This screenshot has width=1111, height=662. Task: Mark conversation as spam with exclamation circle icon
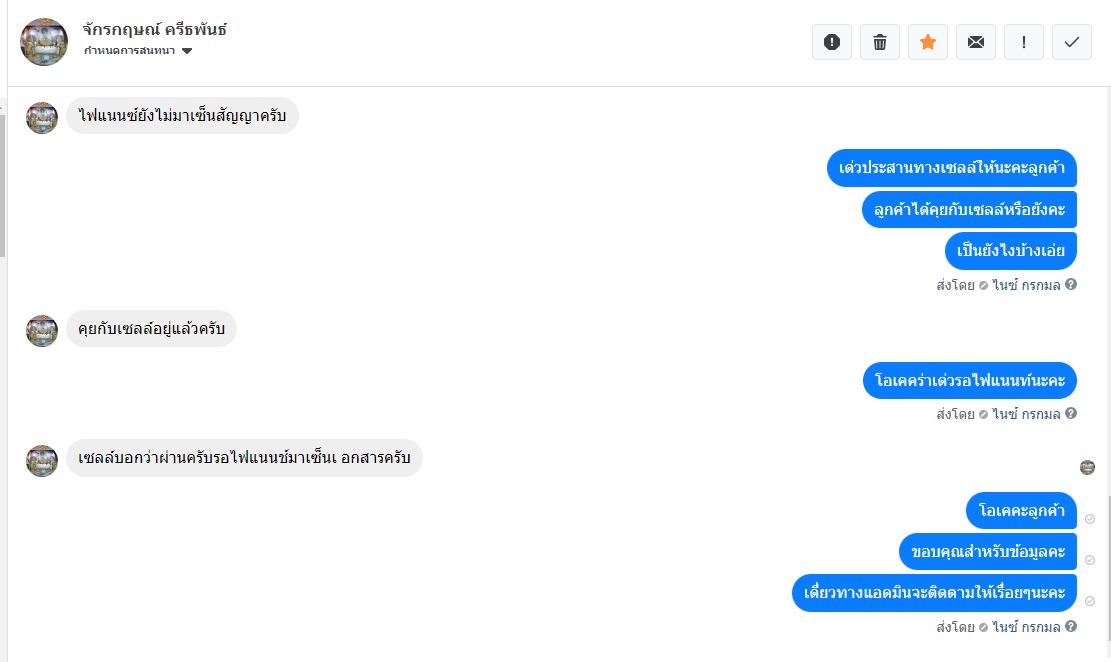tap(832, 42)
